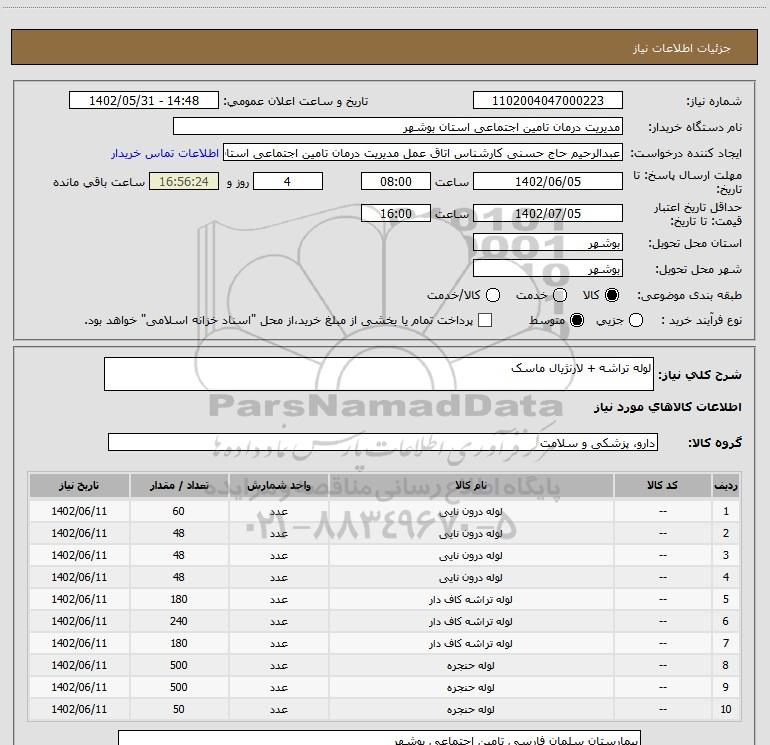Click the اطلاعات کالاهای مورد نیاز heading
The image size is (770, 745).
668,407
